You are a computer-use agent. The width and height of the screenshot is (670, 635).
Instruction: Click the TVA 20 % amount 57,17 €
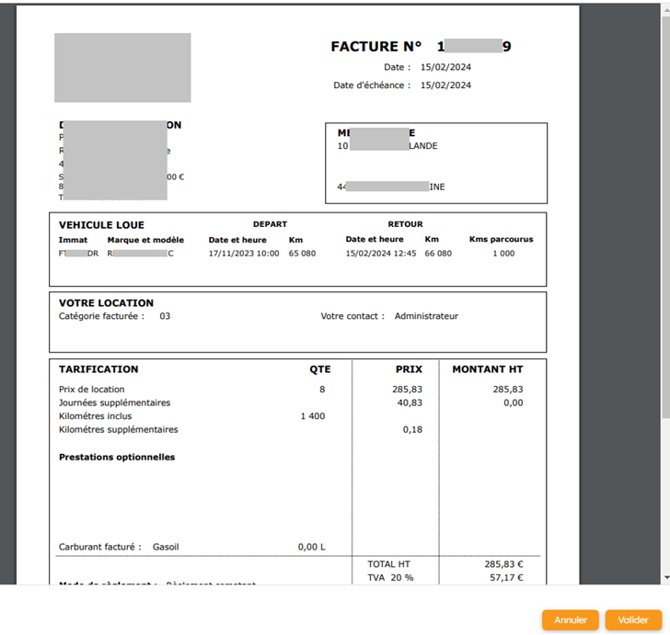(x=506, y=578)
